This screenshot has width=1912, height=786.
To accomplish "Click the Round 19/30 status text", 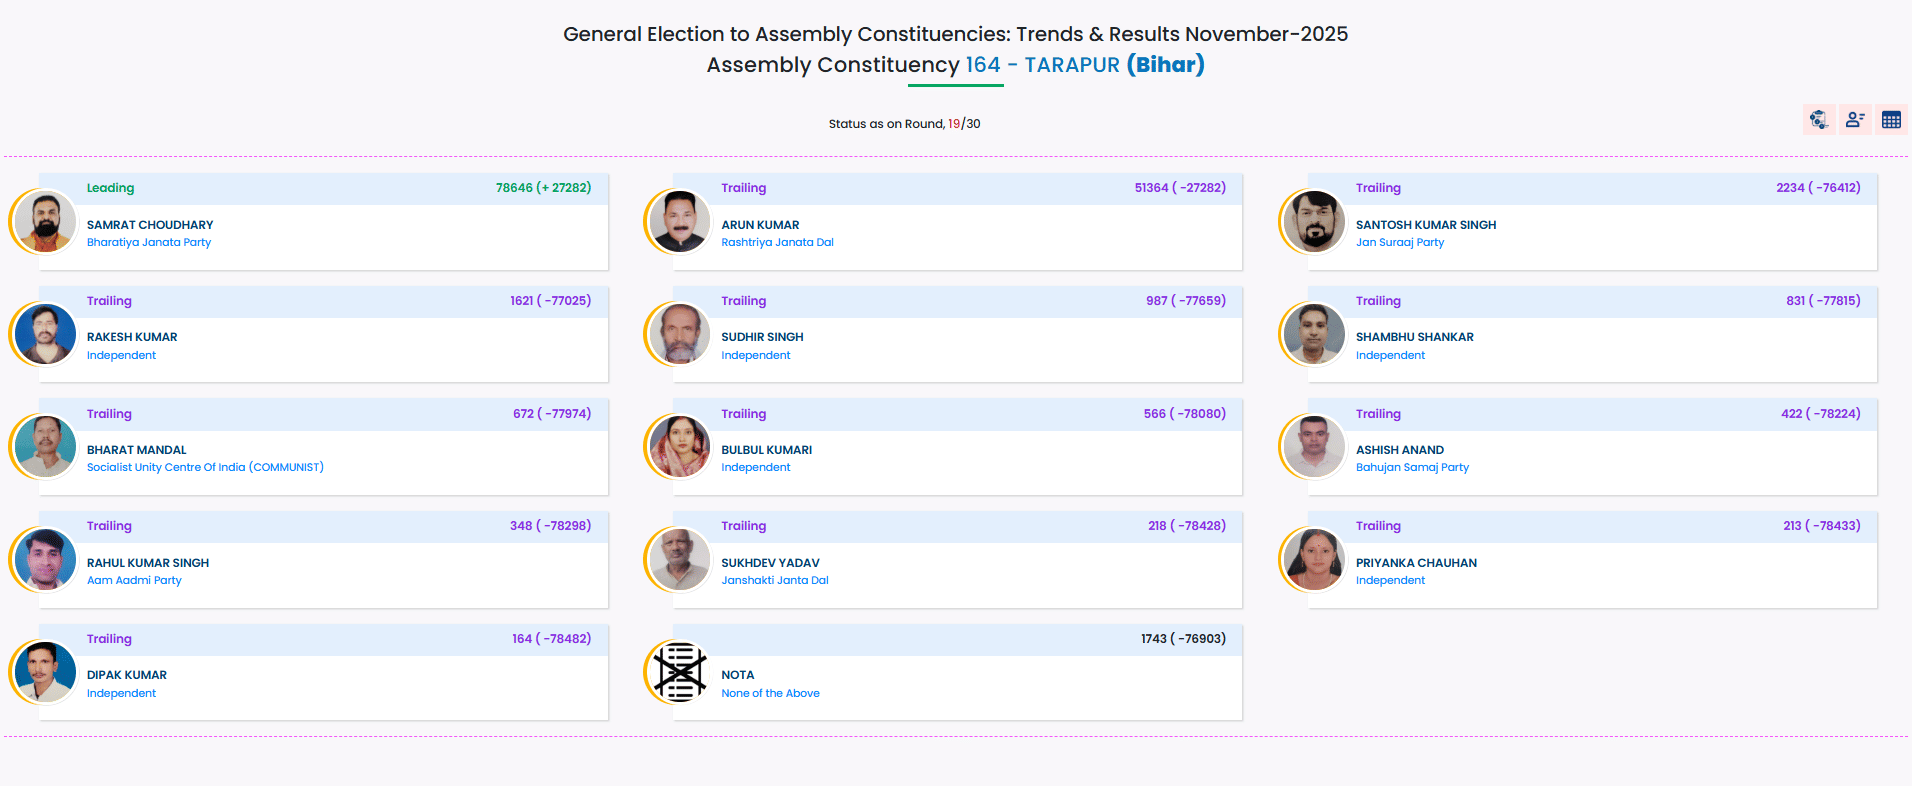I will tap(904, 124).
